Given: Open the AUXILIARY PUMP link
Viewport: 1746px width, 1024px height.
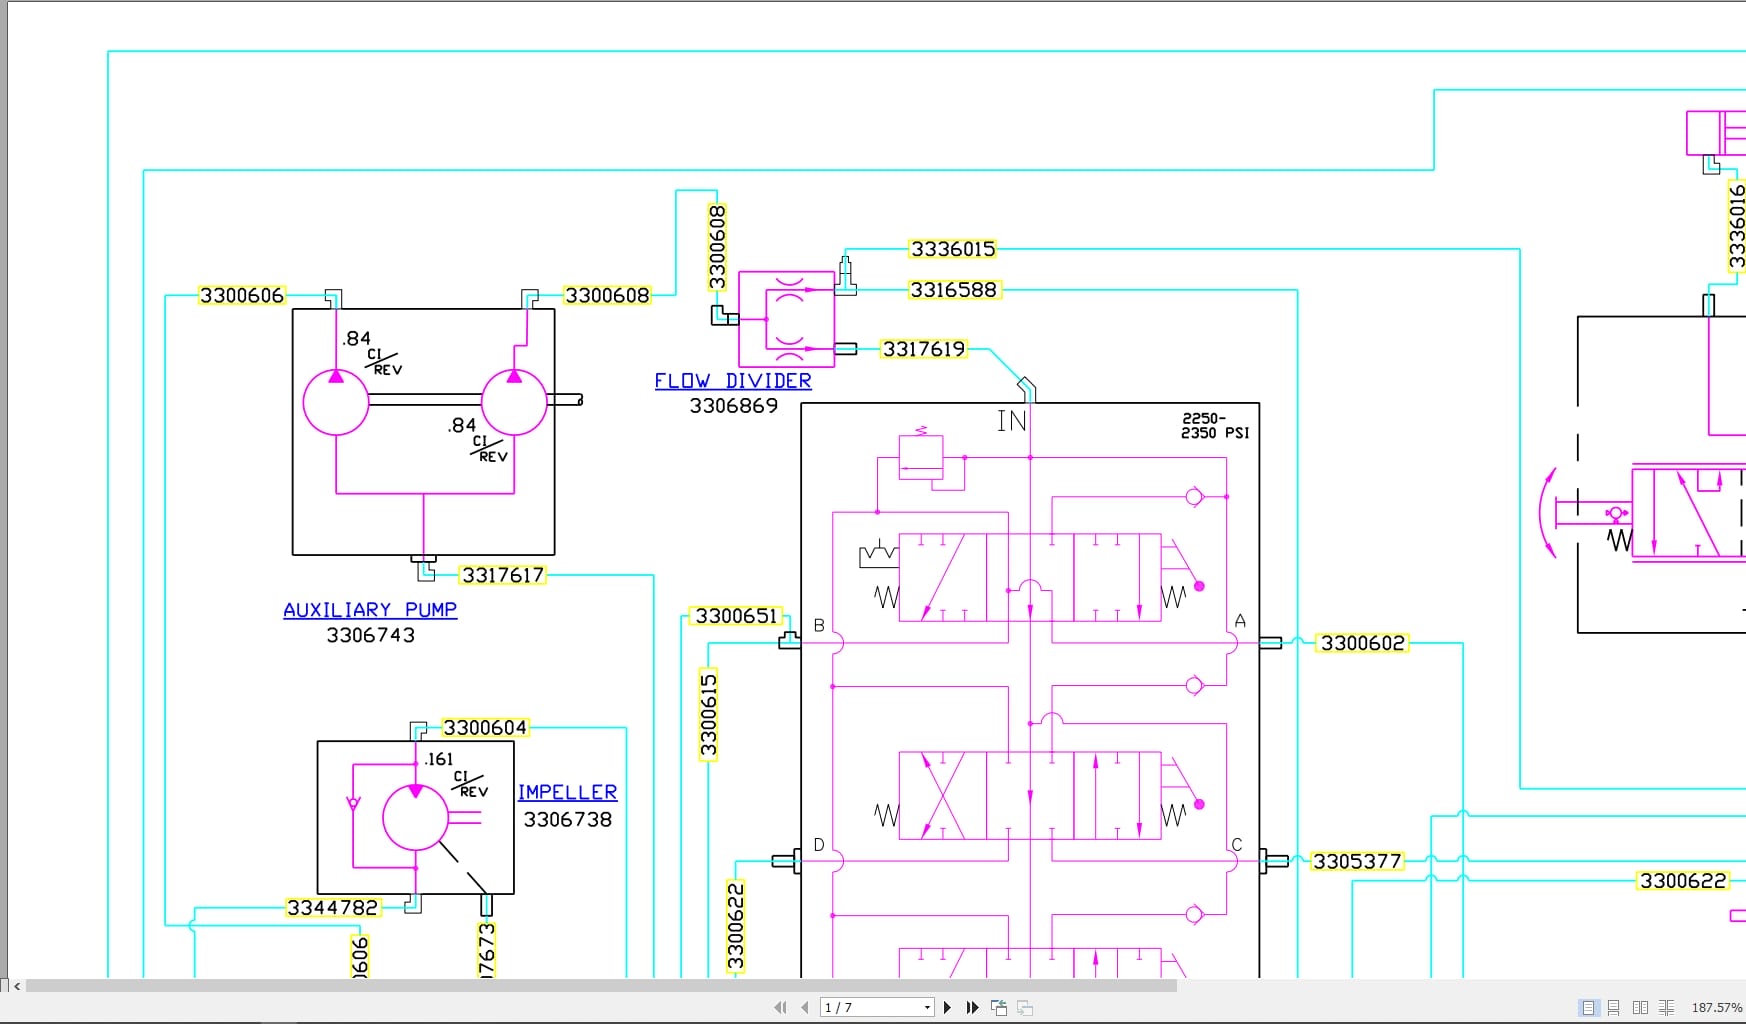Looking at the screenshot, I should 370,609.
